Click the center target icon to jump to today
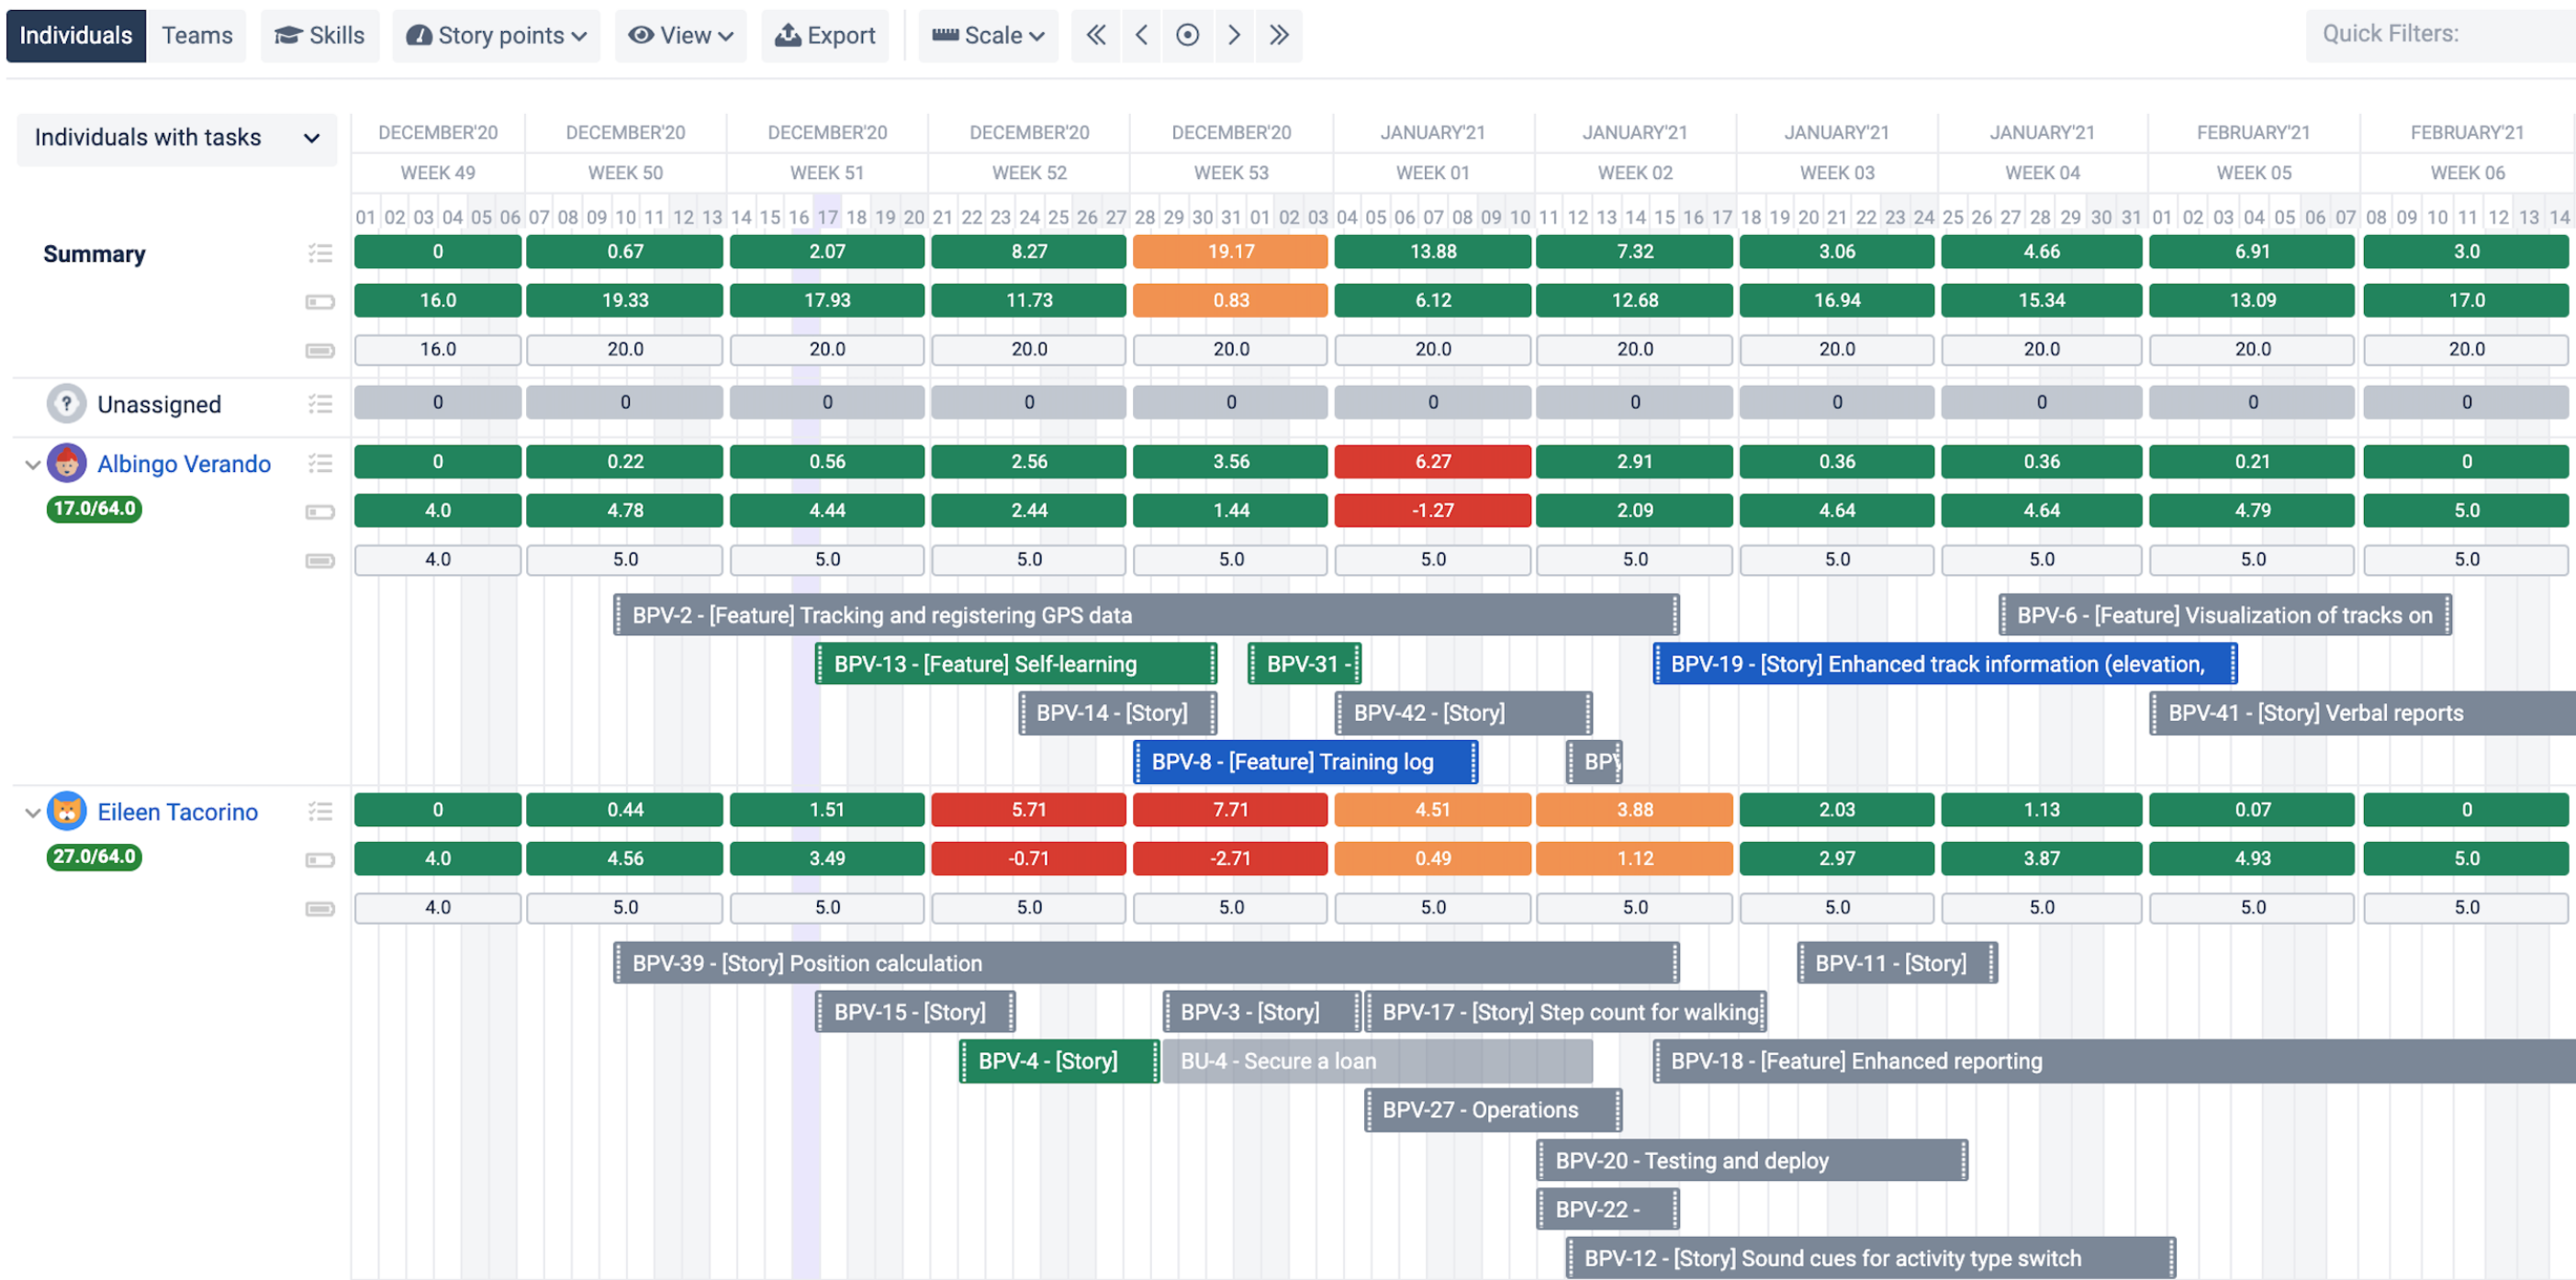This screenshot has width=2576, height=1280. 1187,35
